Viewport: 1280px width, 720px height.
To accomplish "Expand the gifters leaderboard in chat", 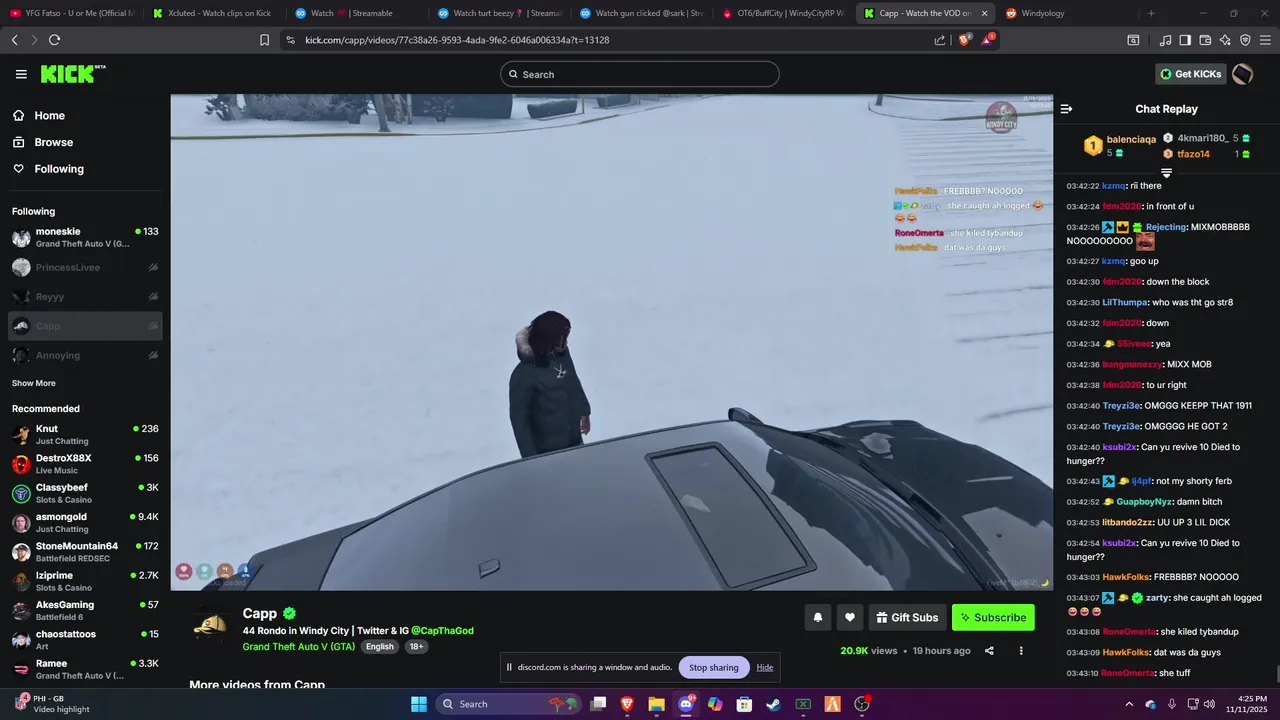I will click(x=1166, y=173).
